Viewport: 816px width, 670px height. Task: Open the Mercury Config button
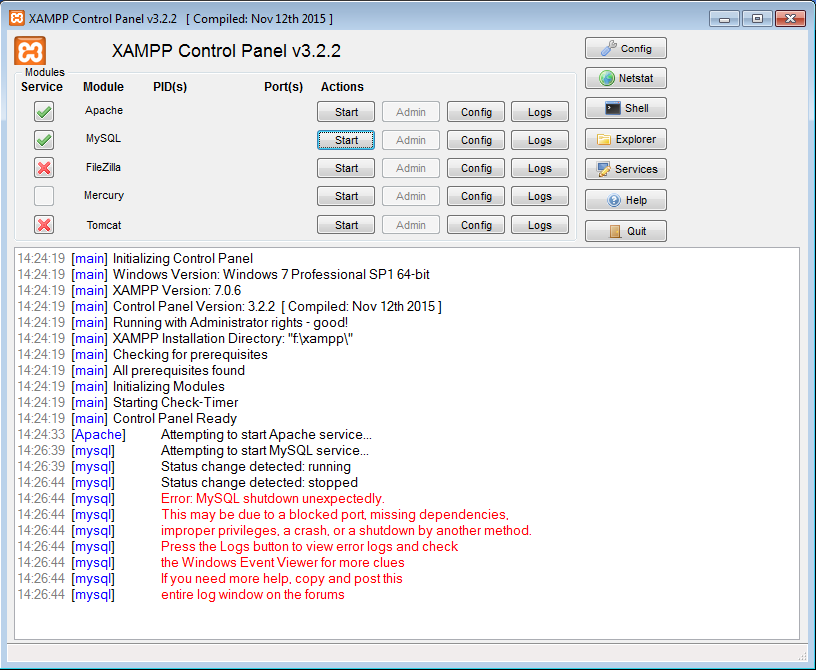[476, 196]
